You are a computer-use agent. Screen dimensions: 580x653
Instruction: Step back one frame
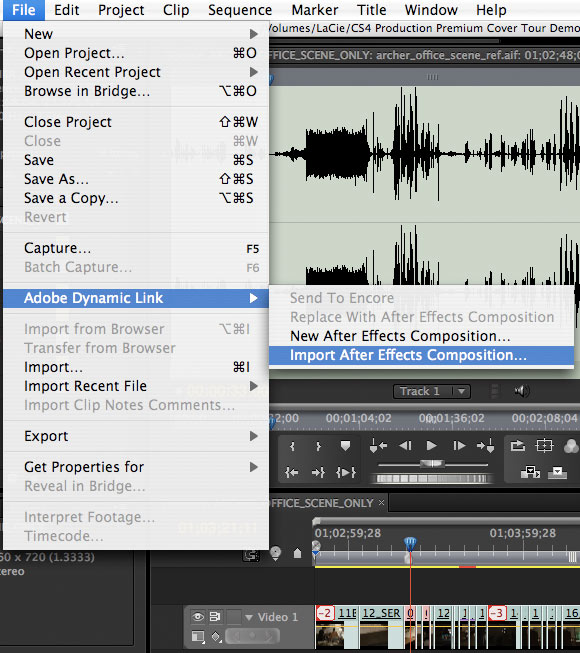405,446
